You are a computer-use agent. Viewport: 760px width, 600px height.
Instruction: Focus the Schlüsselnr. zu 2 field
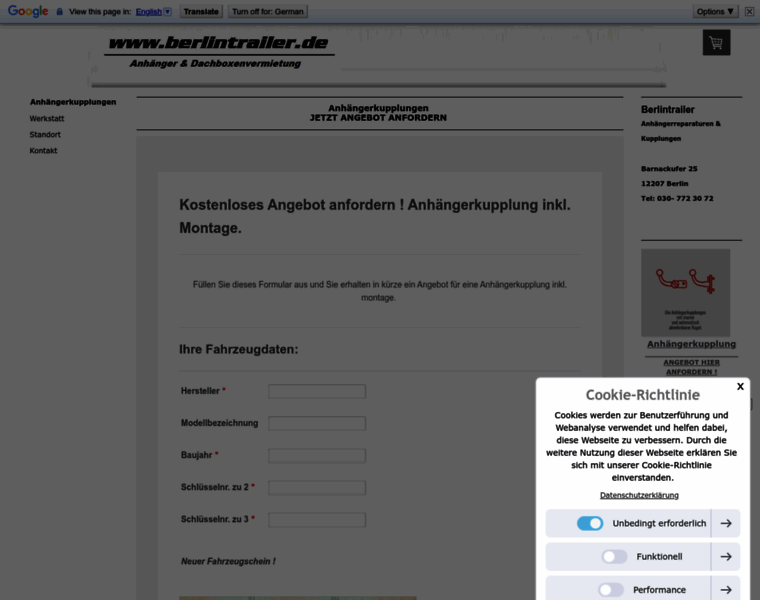click(317, 488)
